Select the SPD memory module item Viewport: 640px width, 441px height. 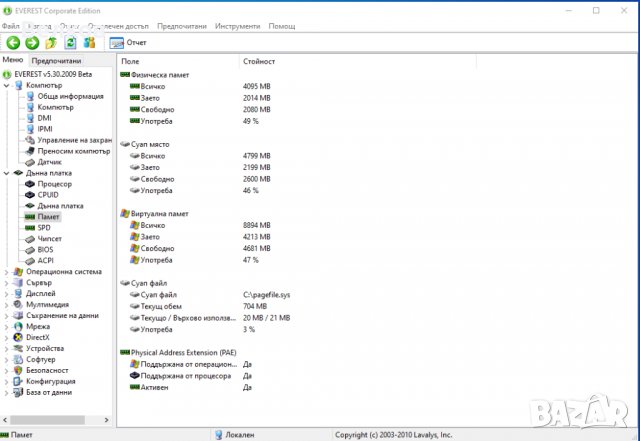coord(44,228)
